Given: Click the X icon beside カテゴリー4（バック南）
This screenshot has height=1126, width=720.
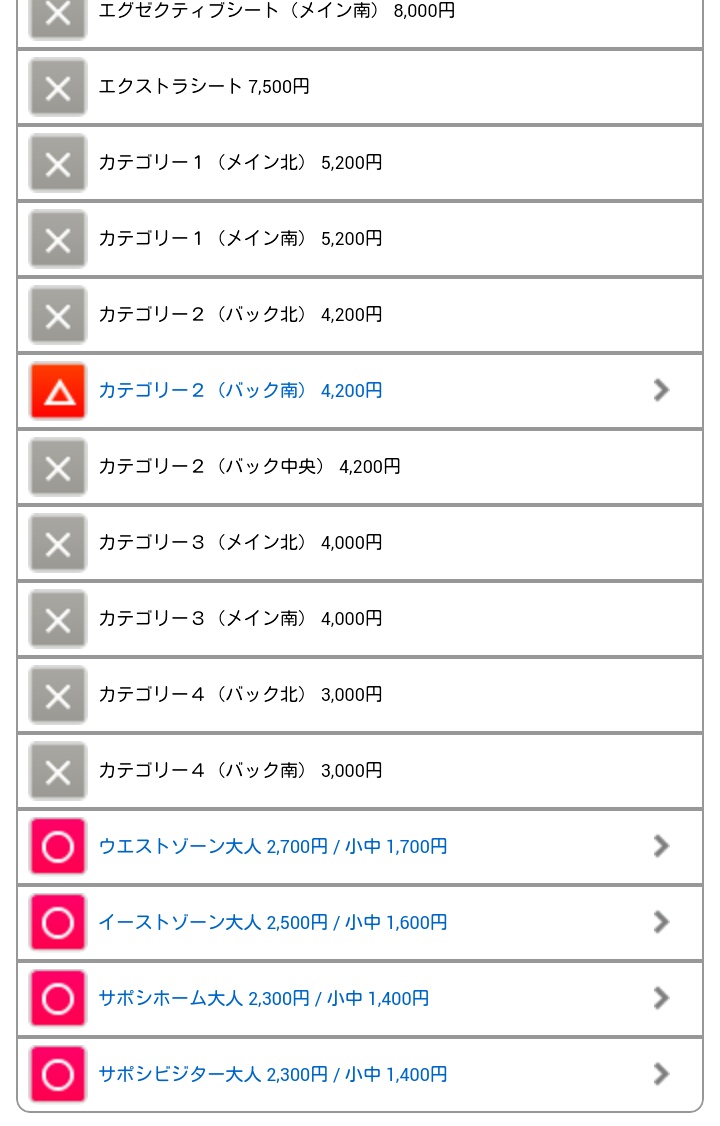Looking at the screenshot, I should click(x=58, y=771).
